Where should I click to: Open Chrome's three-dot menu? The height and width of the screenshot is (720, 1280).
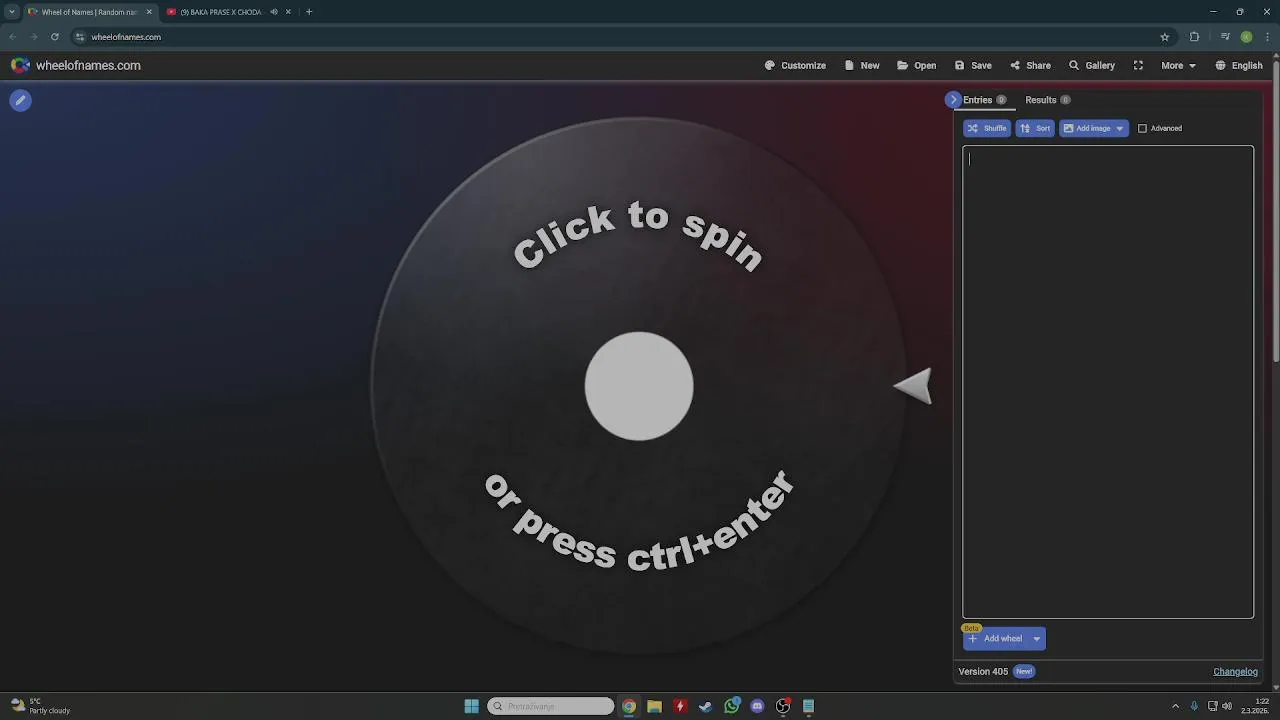tap(1267, 37)
